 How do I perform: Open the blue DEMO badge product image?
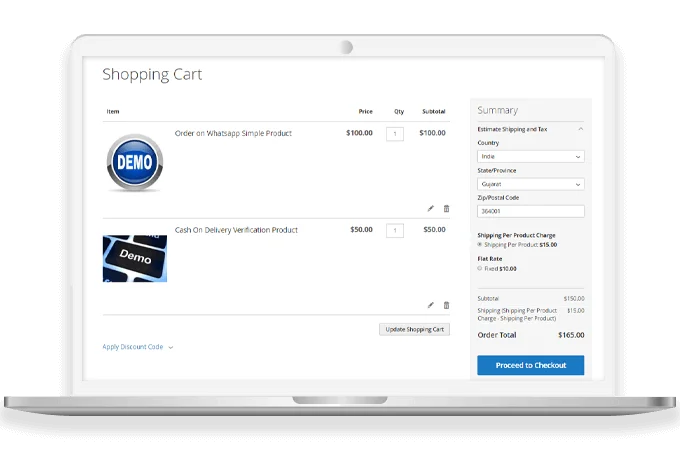(134, 163)
